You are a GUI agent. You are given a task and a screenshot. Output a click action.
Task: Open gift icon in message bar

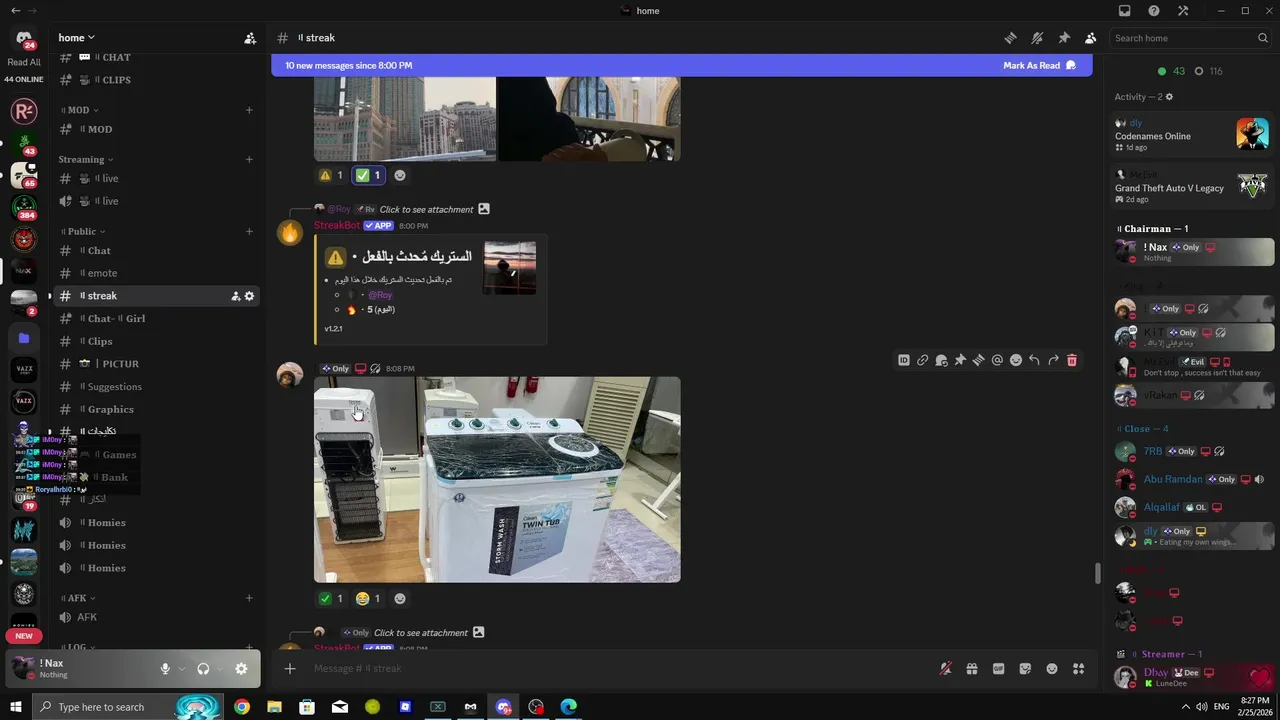coord(971,669)
